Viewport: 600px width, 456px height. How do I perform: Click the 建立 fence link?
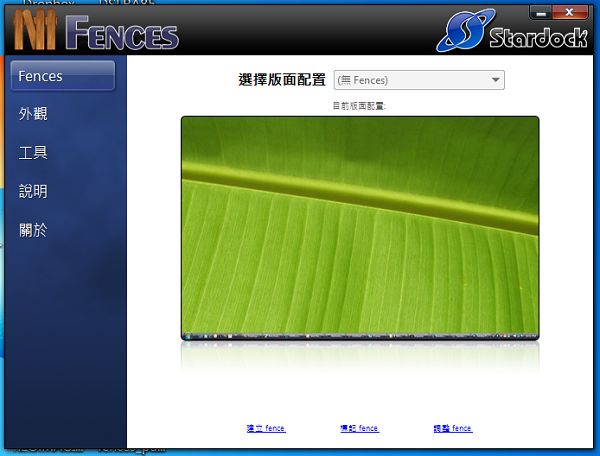(x=266, y=428)
